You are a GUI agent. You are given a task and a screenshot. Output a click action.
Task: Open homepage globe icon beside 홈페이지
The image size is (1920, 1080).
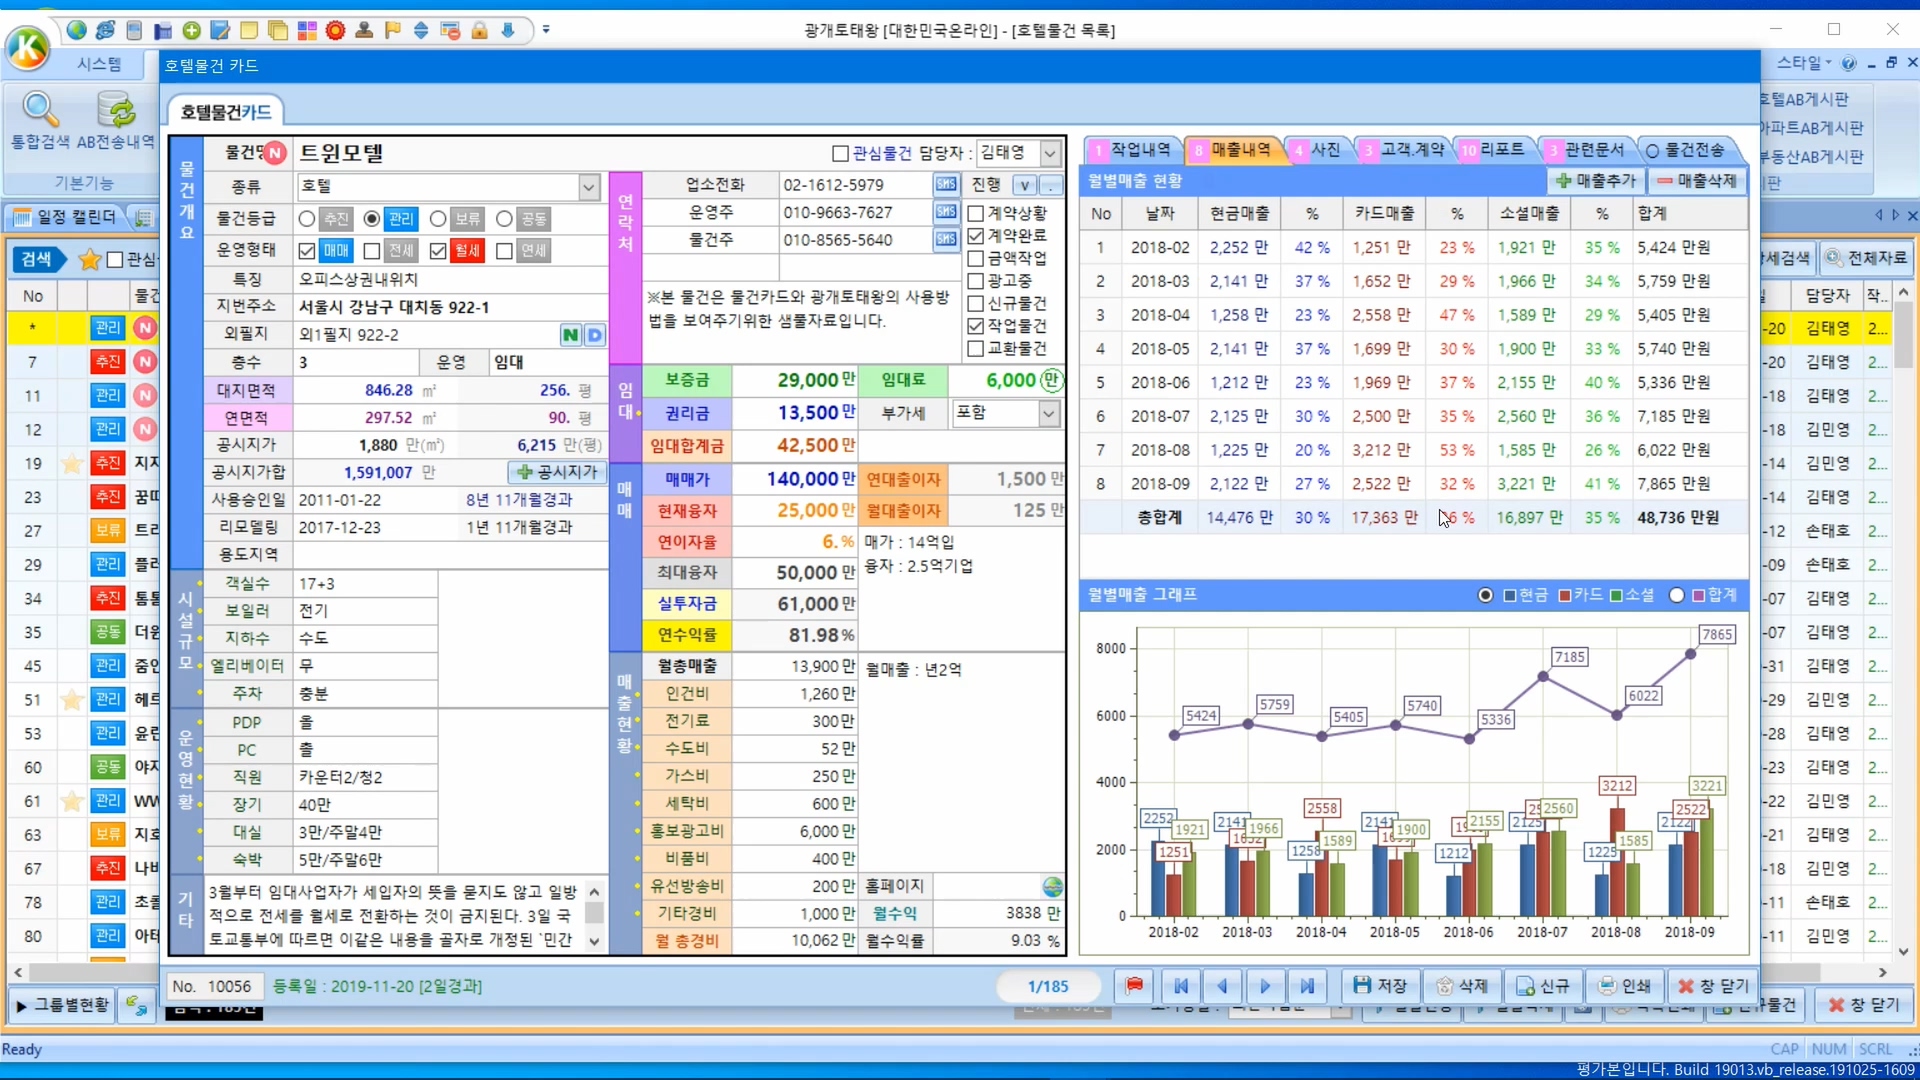tap(1052, 887)
